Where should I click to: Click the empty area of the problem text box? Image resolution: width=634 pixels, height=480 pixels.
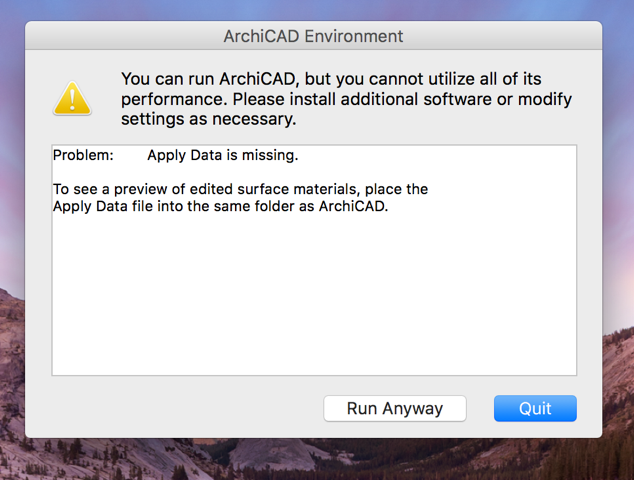tap(313, 300)
